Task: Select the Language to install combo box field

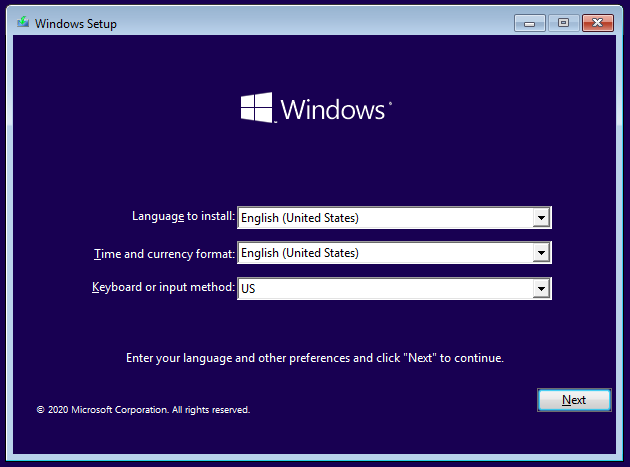Action: (x=394, y=218)
